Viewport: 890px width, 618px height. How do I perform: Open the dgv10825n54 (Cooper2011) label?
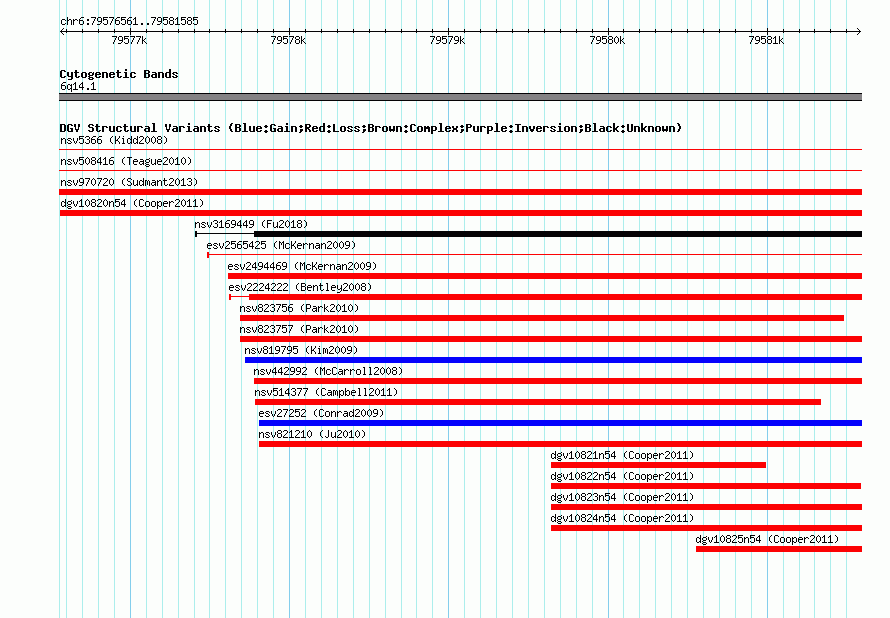pos(767,539)
